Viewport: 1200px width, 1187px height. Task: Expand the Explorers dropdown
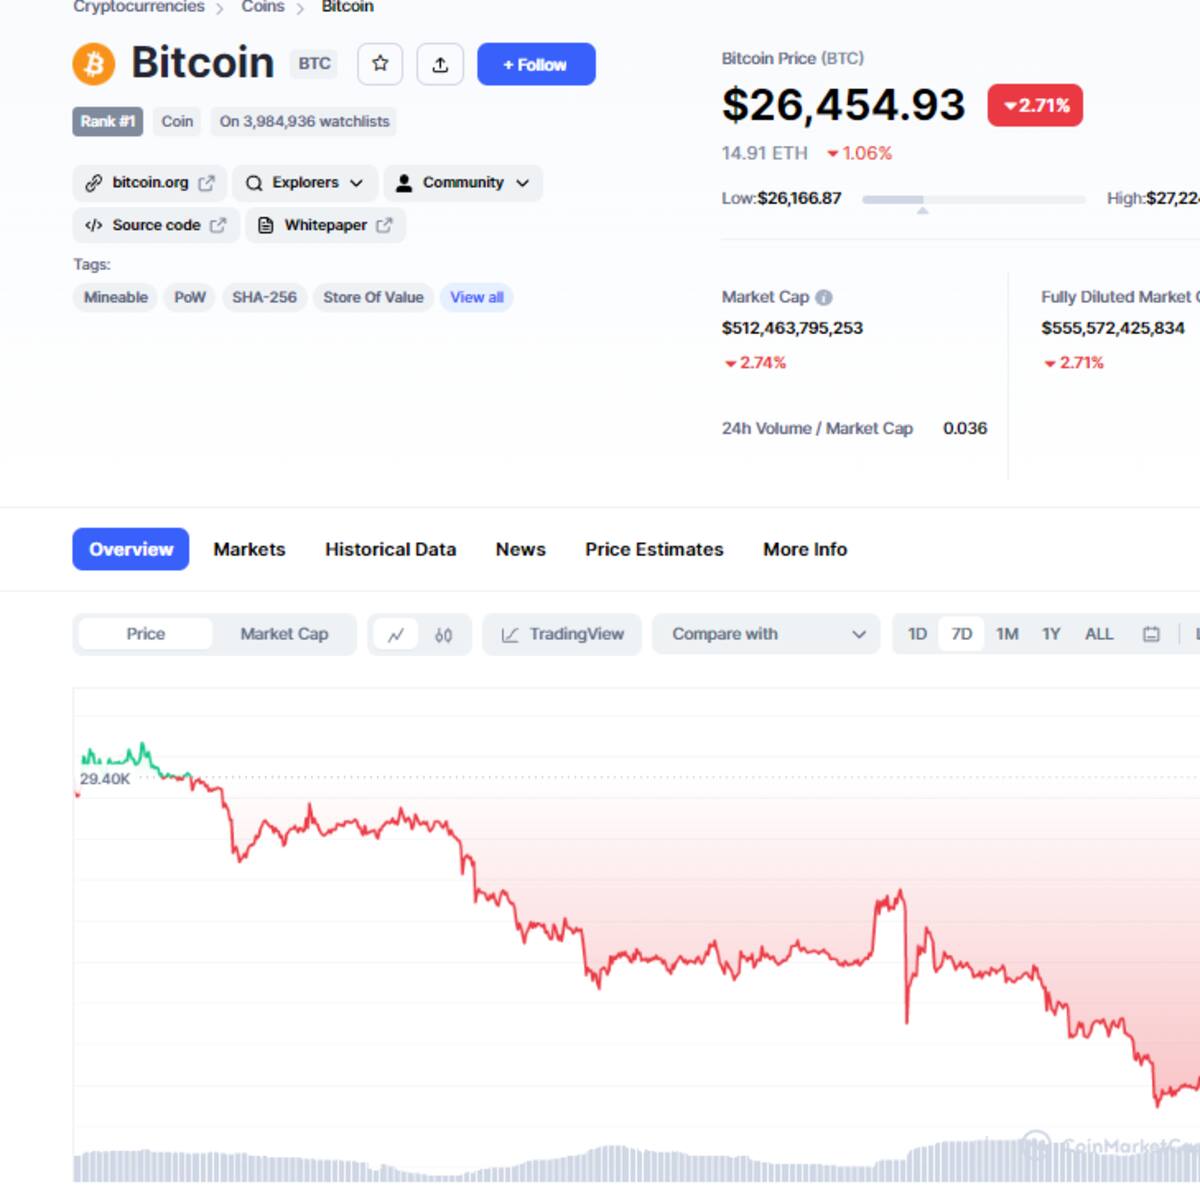pos(305,183)
